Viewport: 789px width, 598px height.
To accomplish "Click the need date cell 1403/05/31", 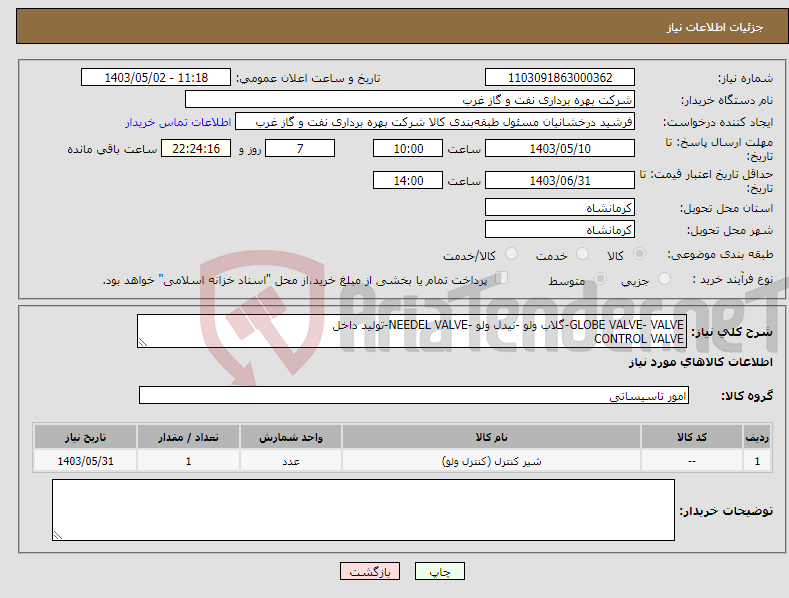I will pos(86,461).
